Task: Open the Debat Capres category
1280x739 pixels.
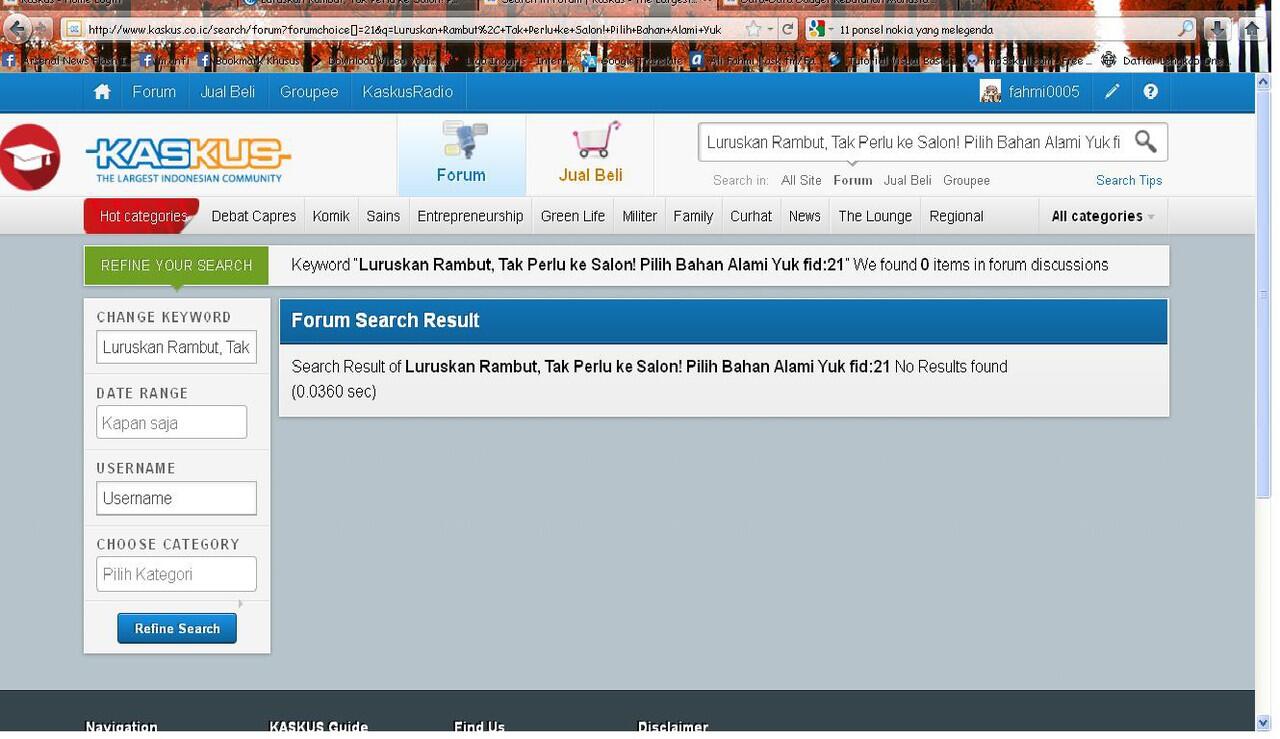Action: pos(254,216)
